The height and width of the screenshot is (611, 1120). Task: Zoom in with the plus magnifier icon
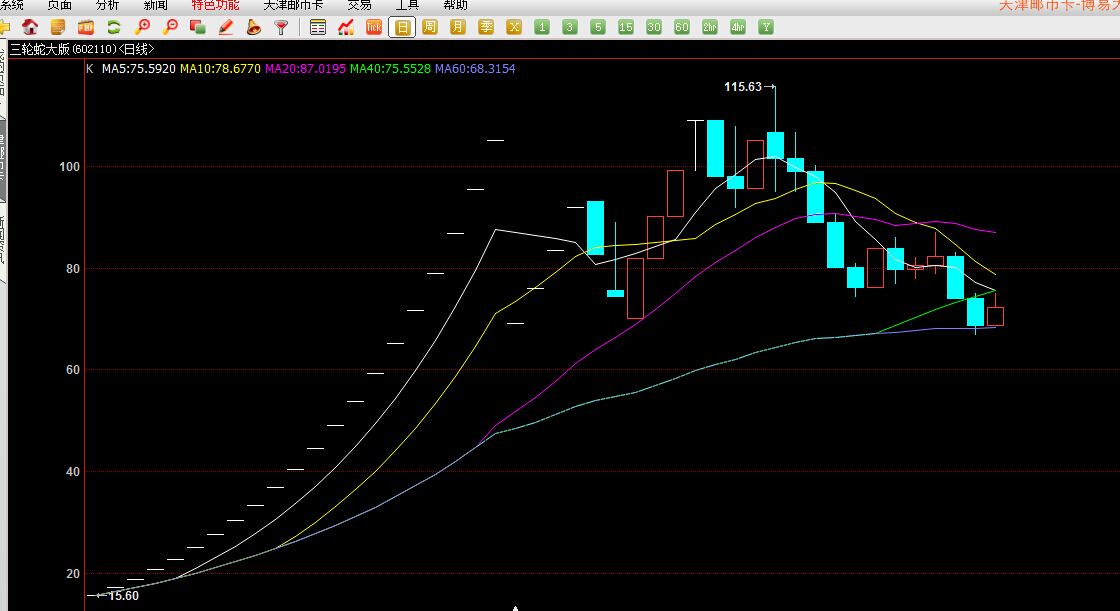(142, 27)
